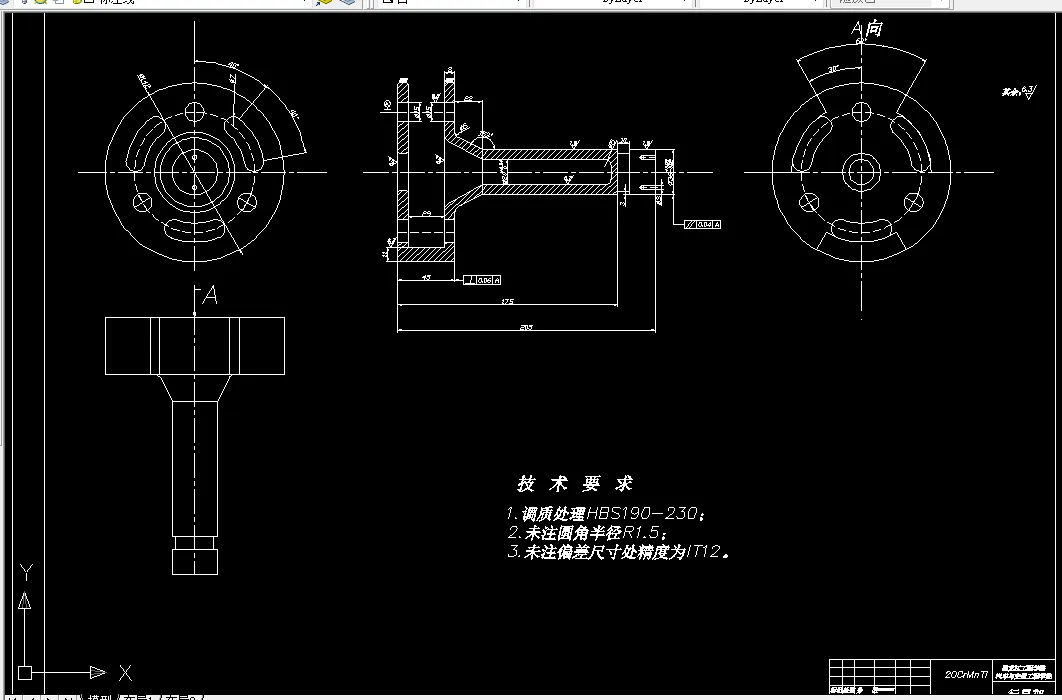Viewport: 1062px width, 700px height.
Task: Click the UCS Y axis label
Action: [x=26, y=573]
